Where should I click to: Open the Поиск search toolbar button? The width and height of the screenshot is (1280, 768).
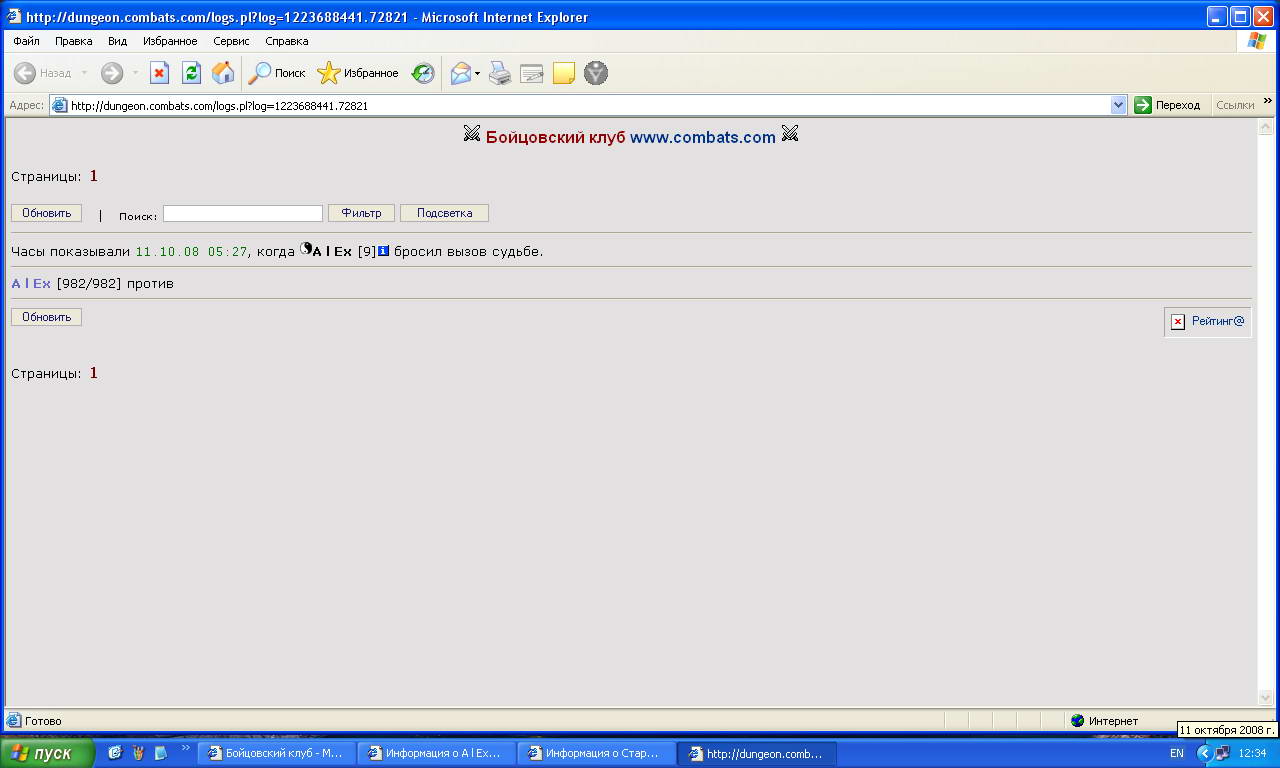(277, 73)
